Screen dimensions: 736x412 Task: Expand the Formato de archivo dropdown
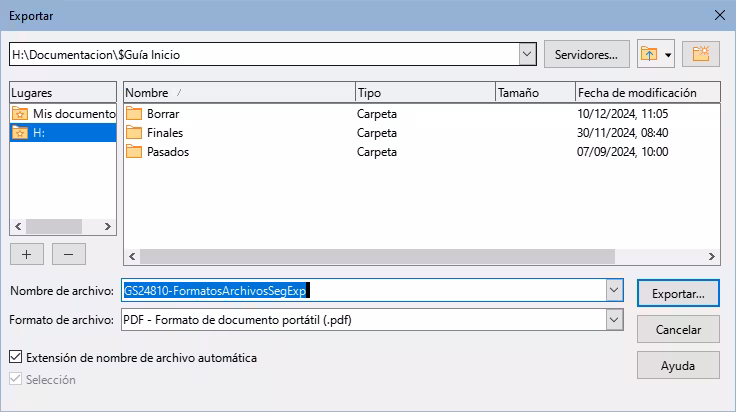[x=614, y=320]
